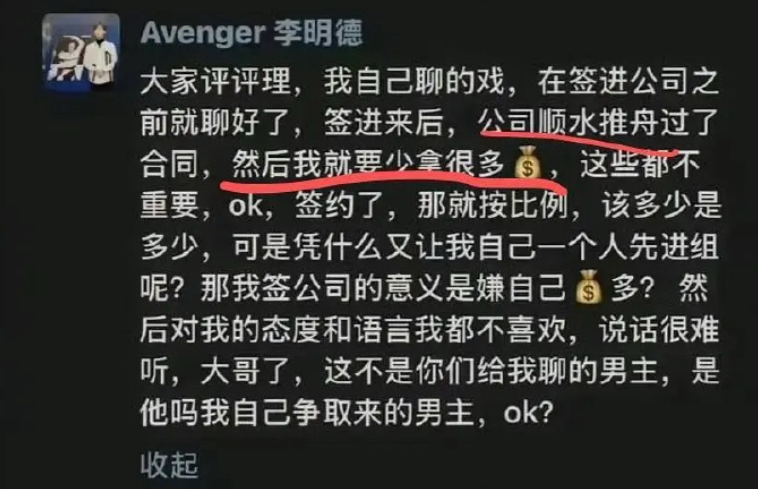Click the word 合同 at line start
The width and height of the screenshot is (758, 489).
[x=170, y=163]
